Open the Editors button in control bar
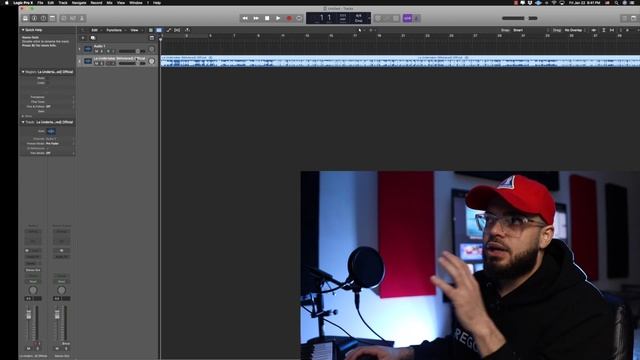 click(x=82, y=18)
